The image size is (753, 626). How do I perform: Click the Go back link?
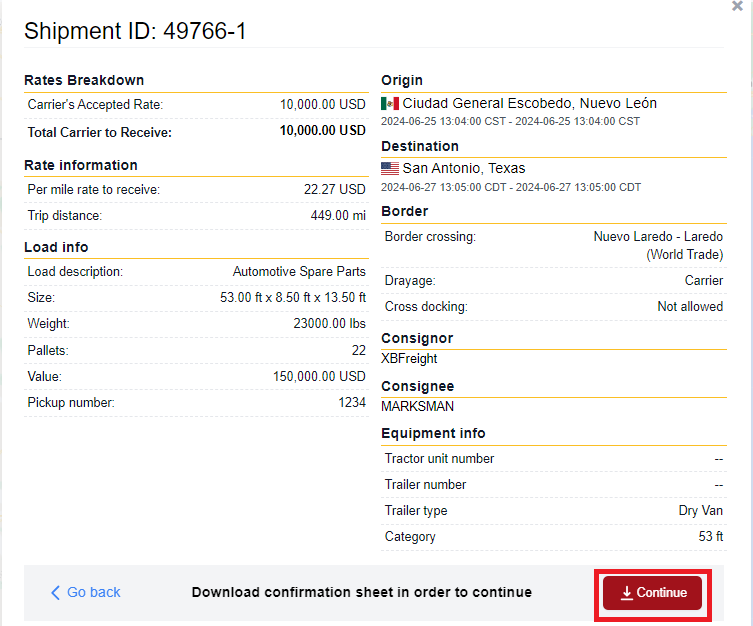85,592
